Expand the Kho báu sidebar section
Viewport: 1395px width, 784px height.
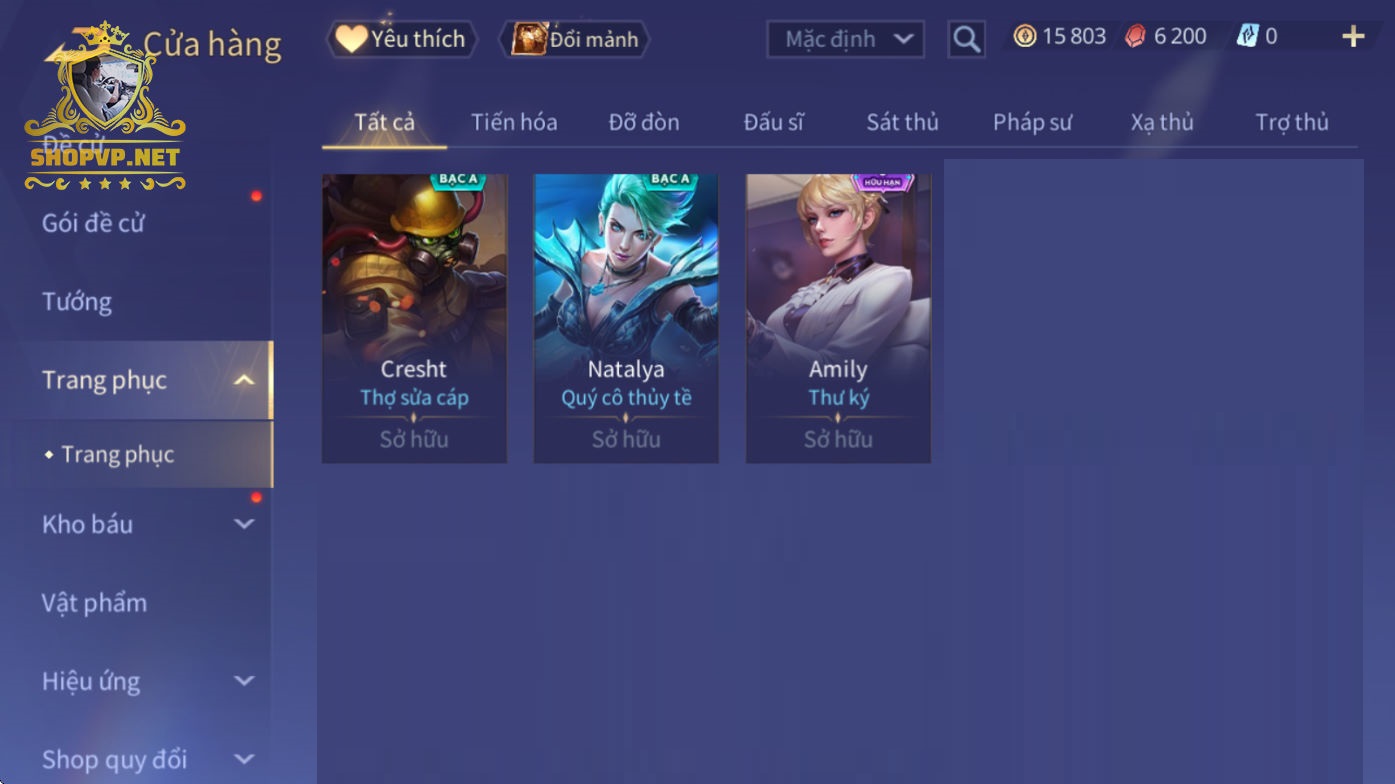pyautogui.click(x=244, y=524)
